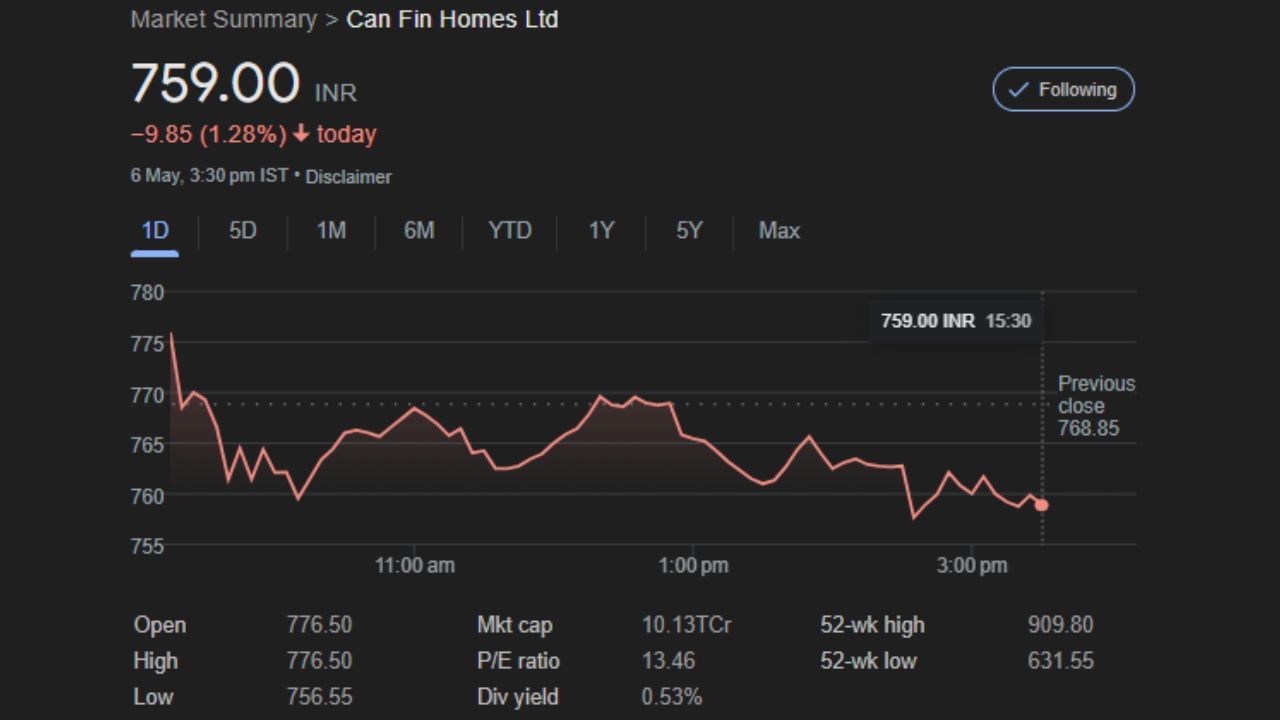Click the chart's 15:30 end-point marker dot
This screenshot has width=1280, height=720.
pyautogui.click(x=1042, y=505)
